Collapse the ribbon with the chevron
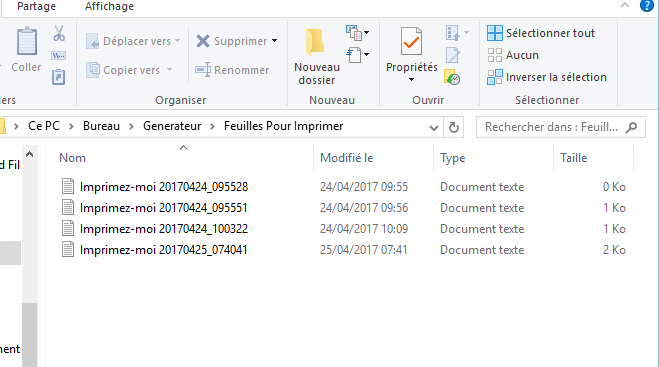The height and width of the screenshot is (367, 659). 625,5
